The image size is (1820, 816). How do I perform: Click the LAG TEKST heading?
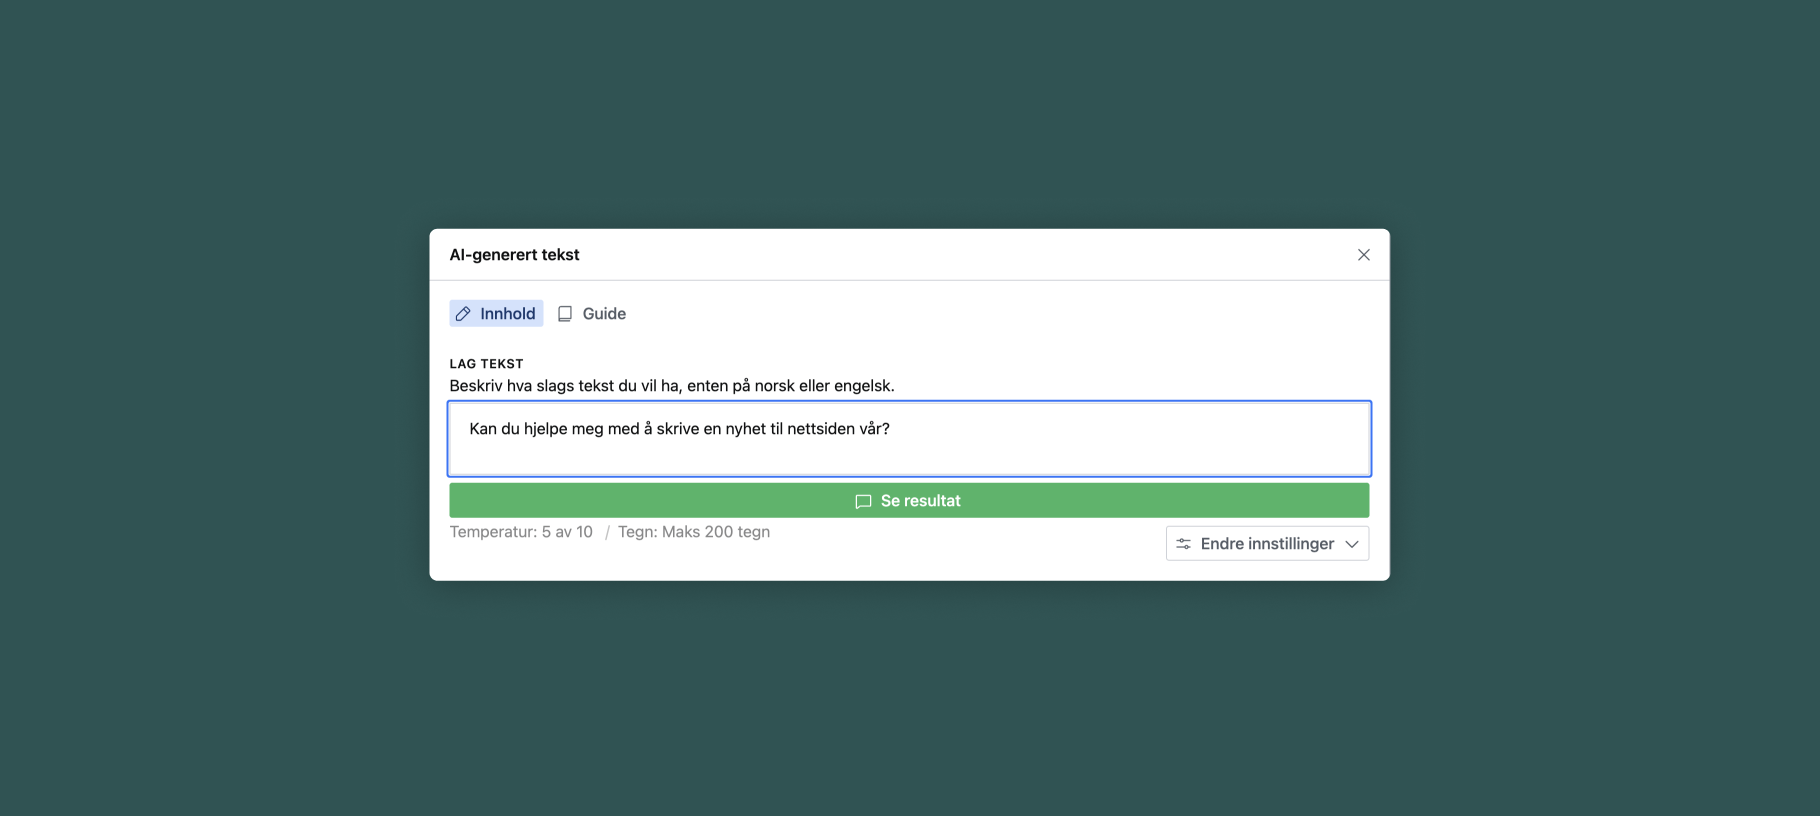[486, 364]
